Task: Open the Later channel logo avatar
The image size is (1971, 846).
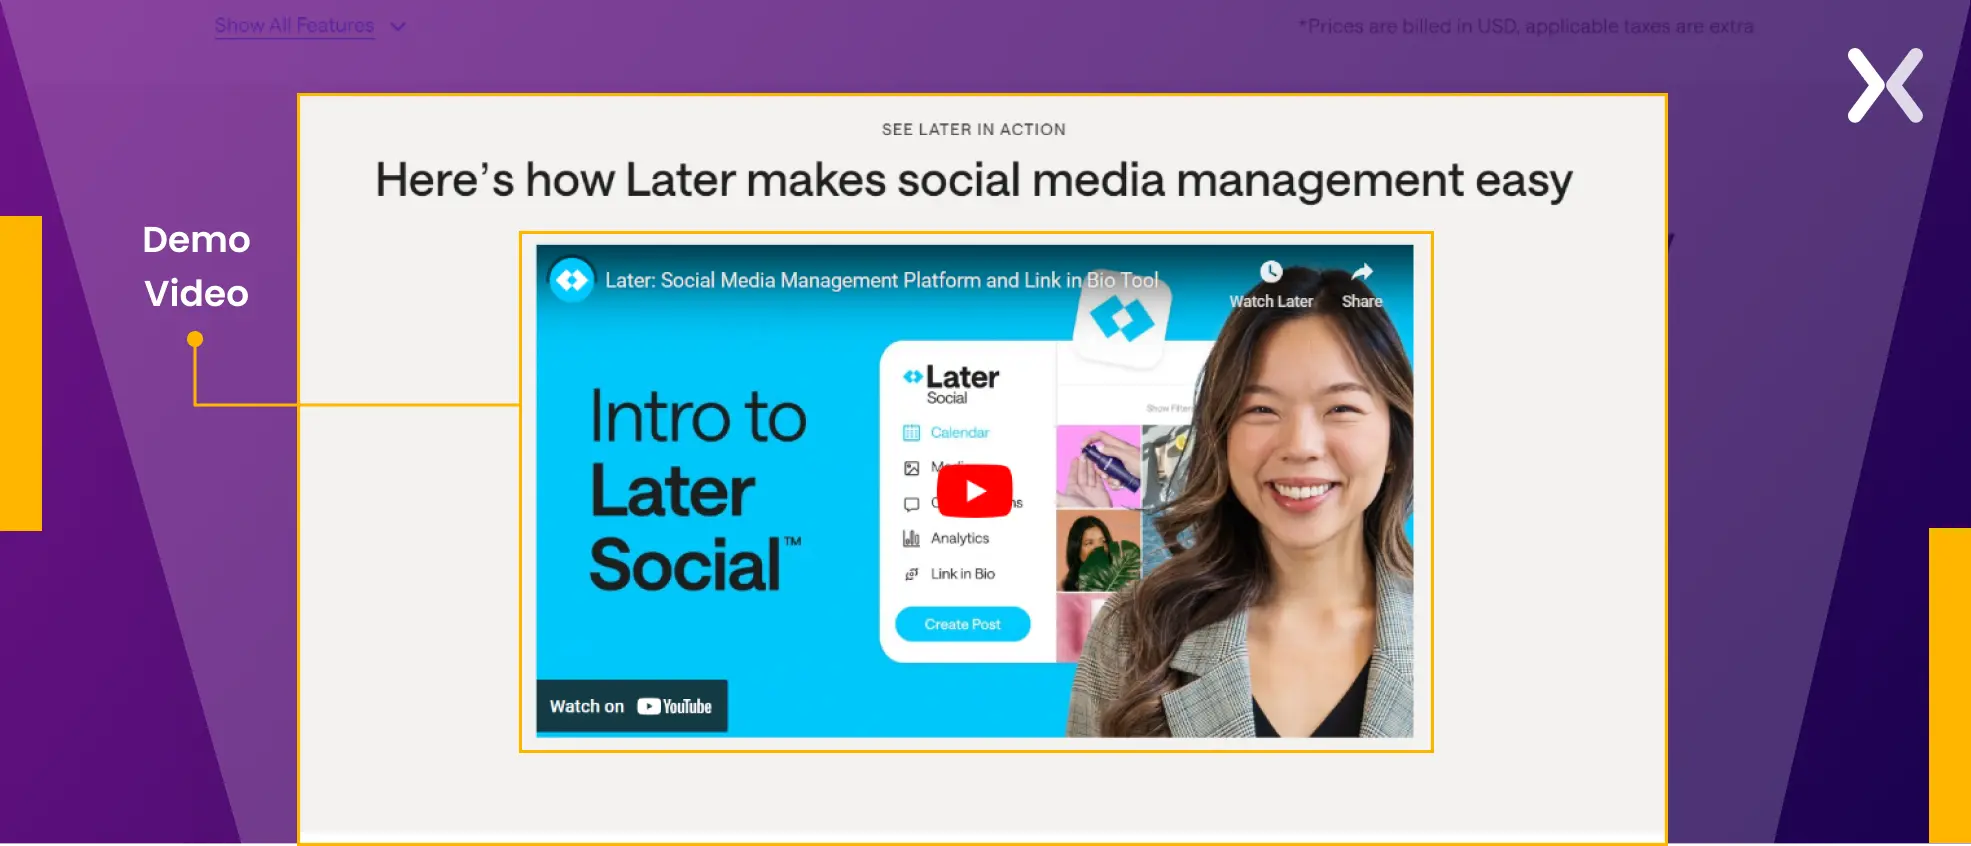Action: click(572, 280)
